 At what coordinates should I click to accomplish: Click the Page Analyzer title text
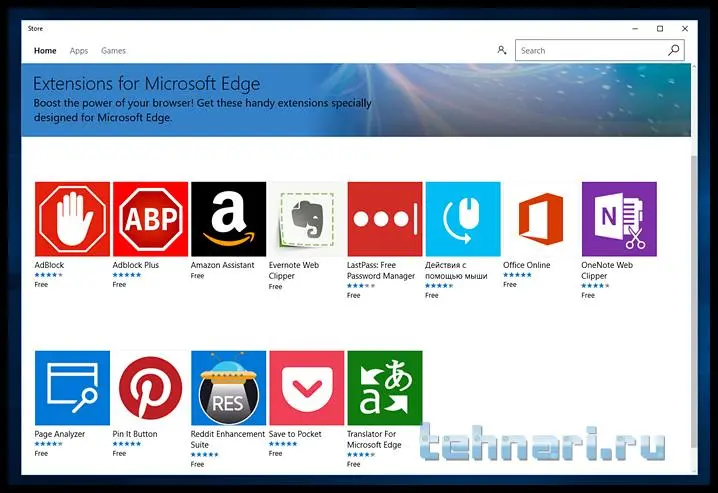tap(60, 434)
